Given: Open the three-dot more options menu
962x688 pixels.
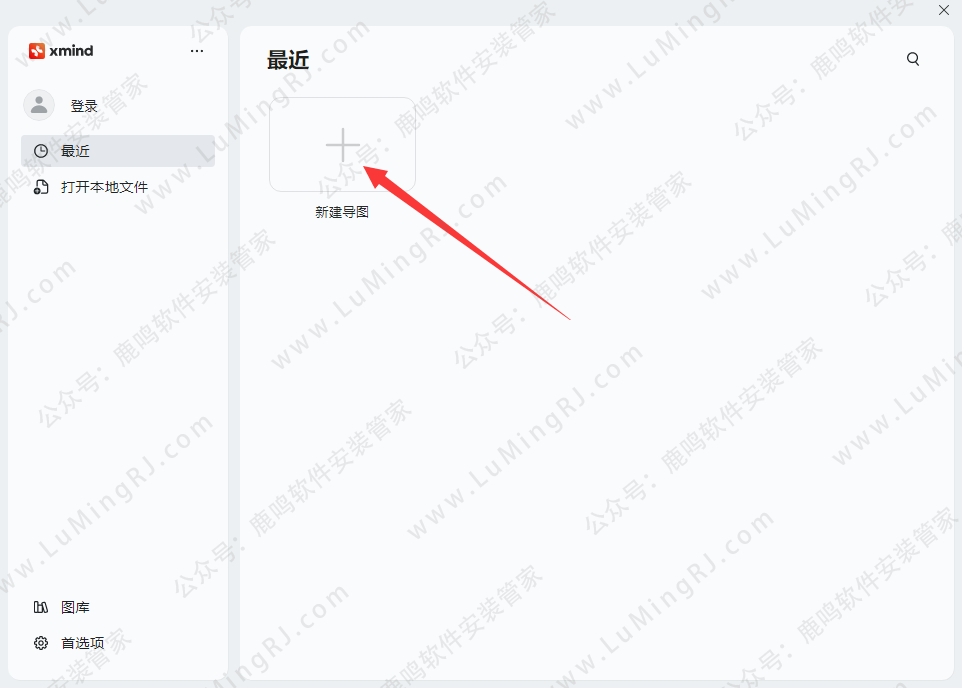Looking at the screenshot, I should pyautogui.click(x=197, y=51).
